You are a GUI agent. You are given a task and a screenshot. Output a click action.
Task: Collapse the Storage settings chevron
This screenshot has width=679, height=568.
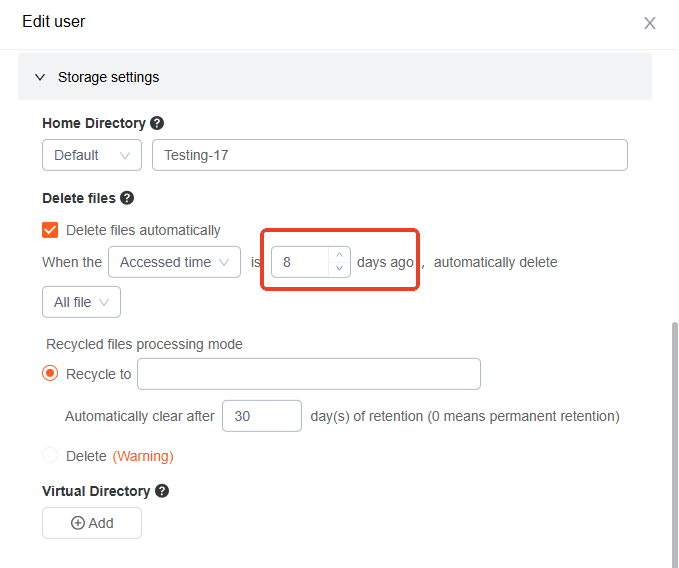pyautogui.click(x=40, y=77)
